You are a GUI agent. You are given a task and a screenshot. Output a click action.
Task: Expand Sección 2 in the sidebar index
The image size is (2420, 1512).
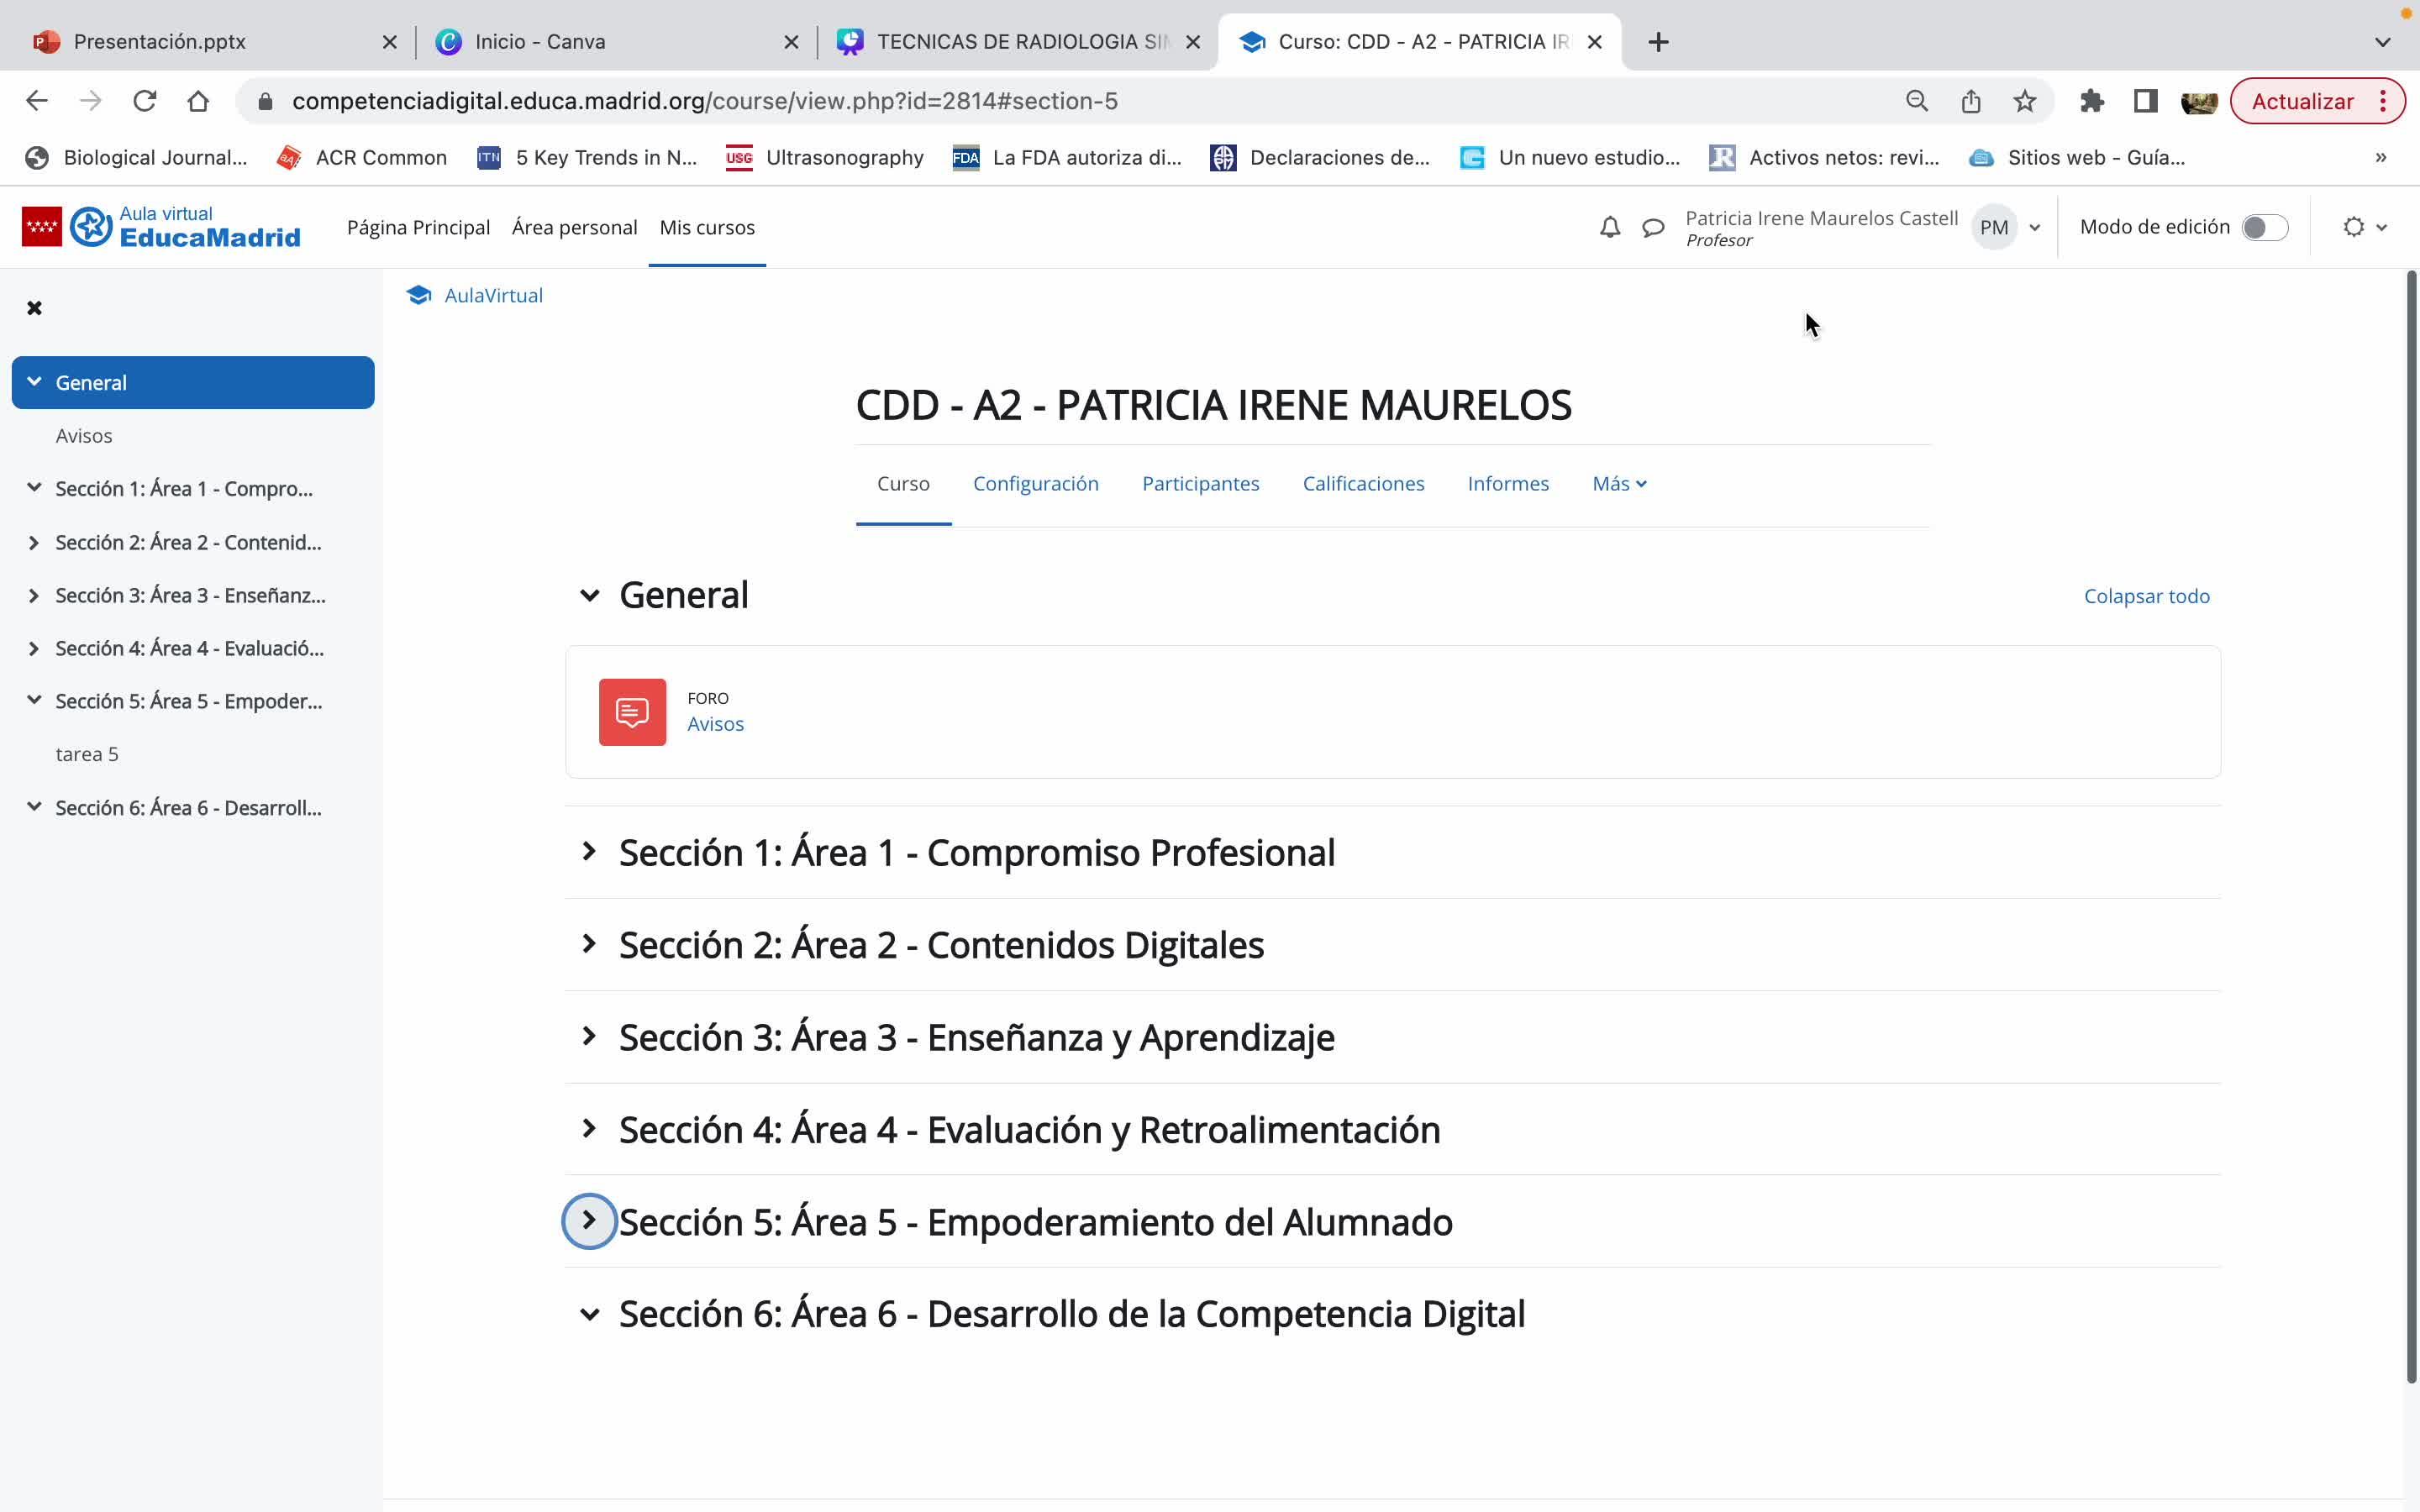click(x=34, y=542)
